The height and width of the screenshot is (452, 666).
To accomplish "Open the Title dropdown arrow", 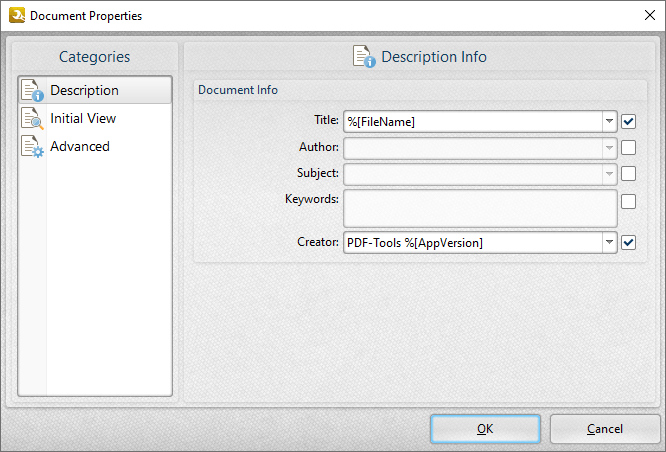I will [609, 121].
